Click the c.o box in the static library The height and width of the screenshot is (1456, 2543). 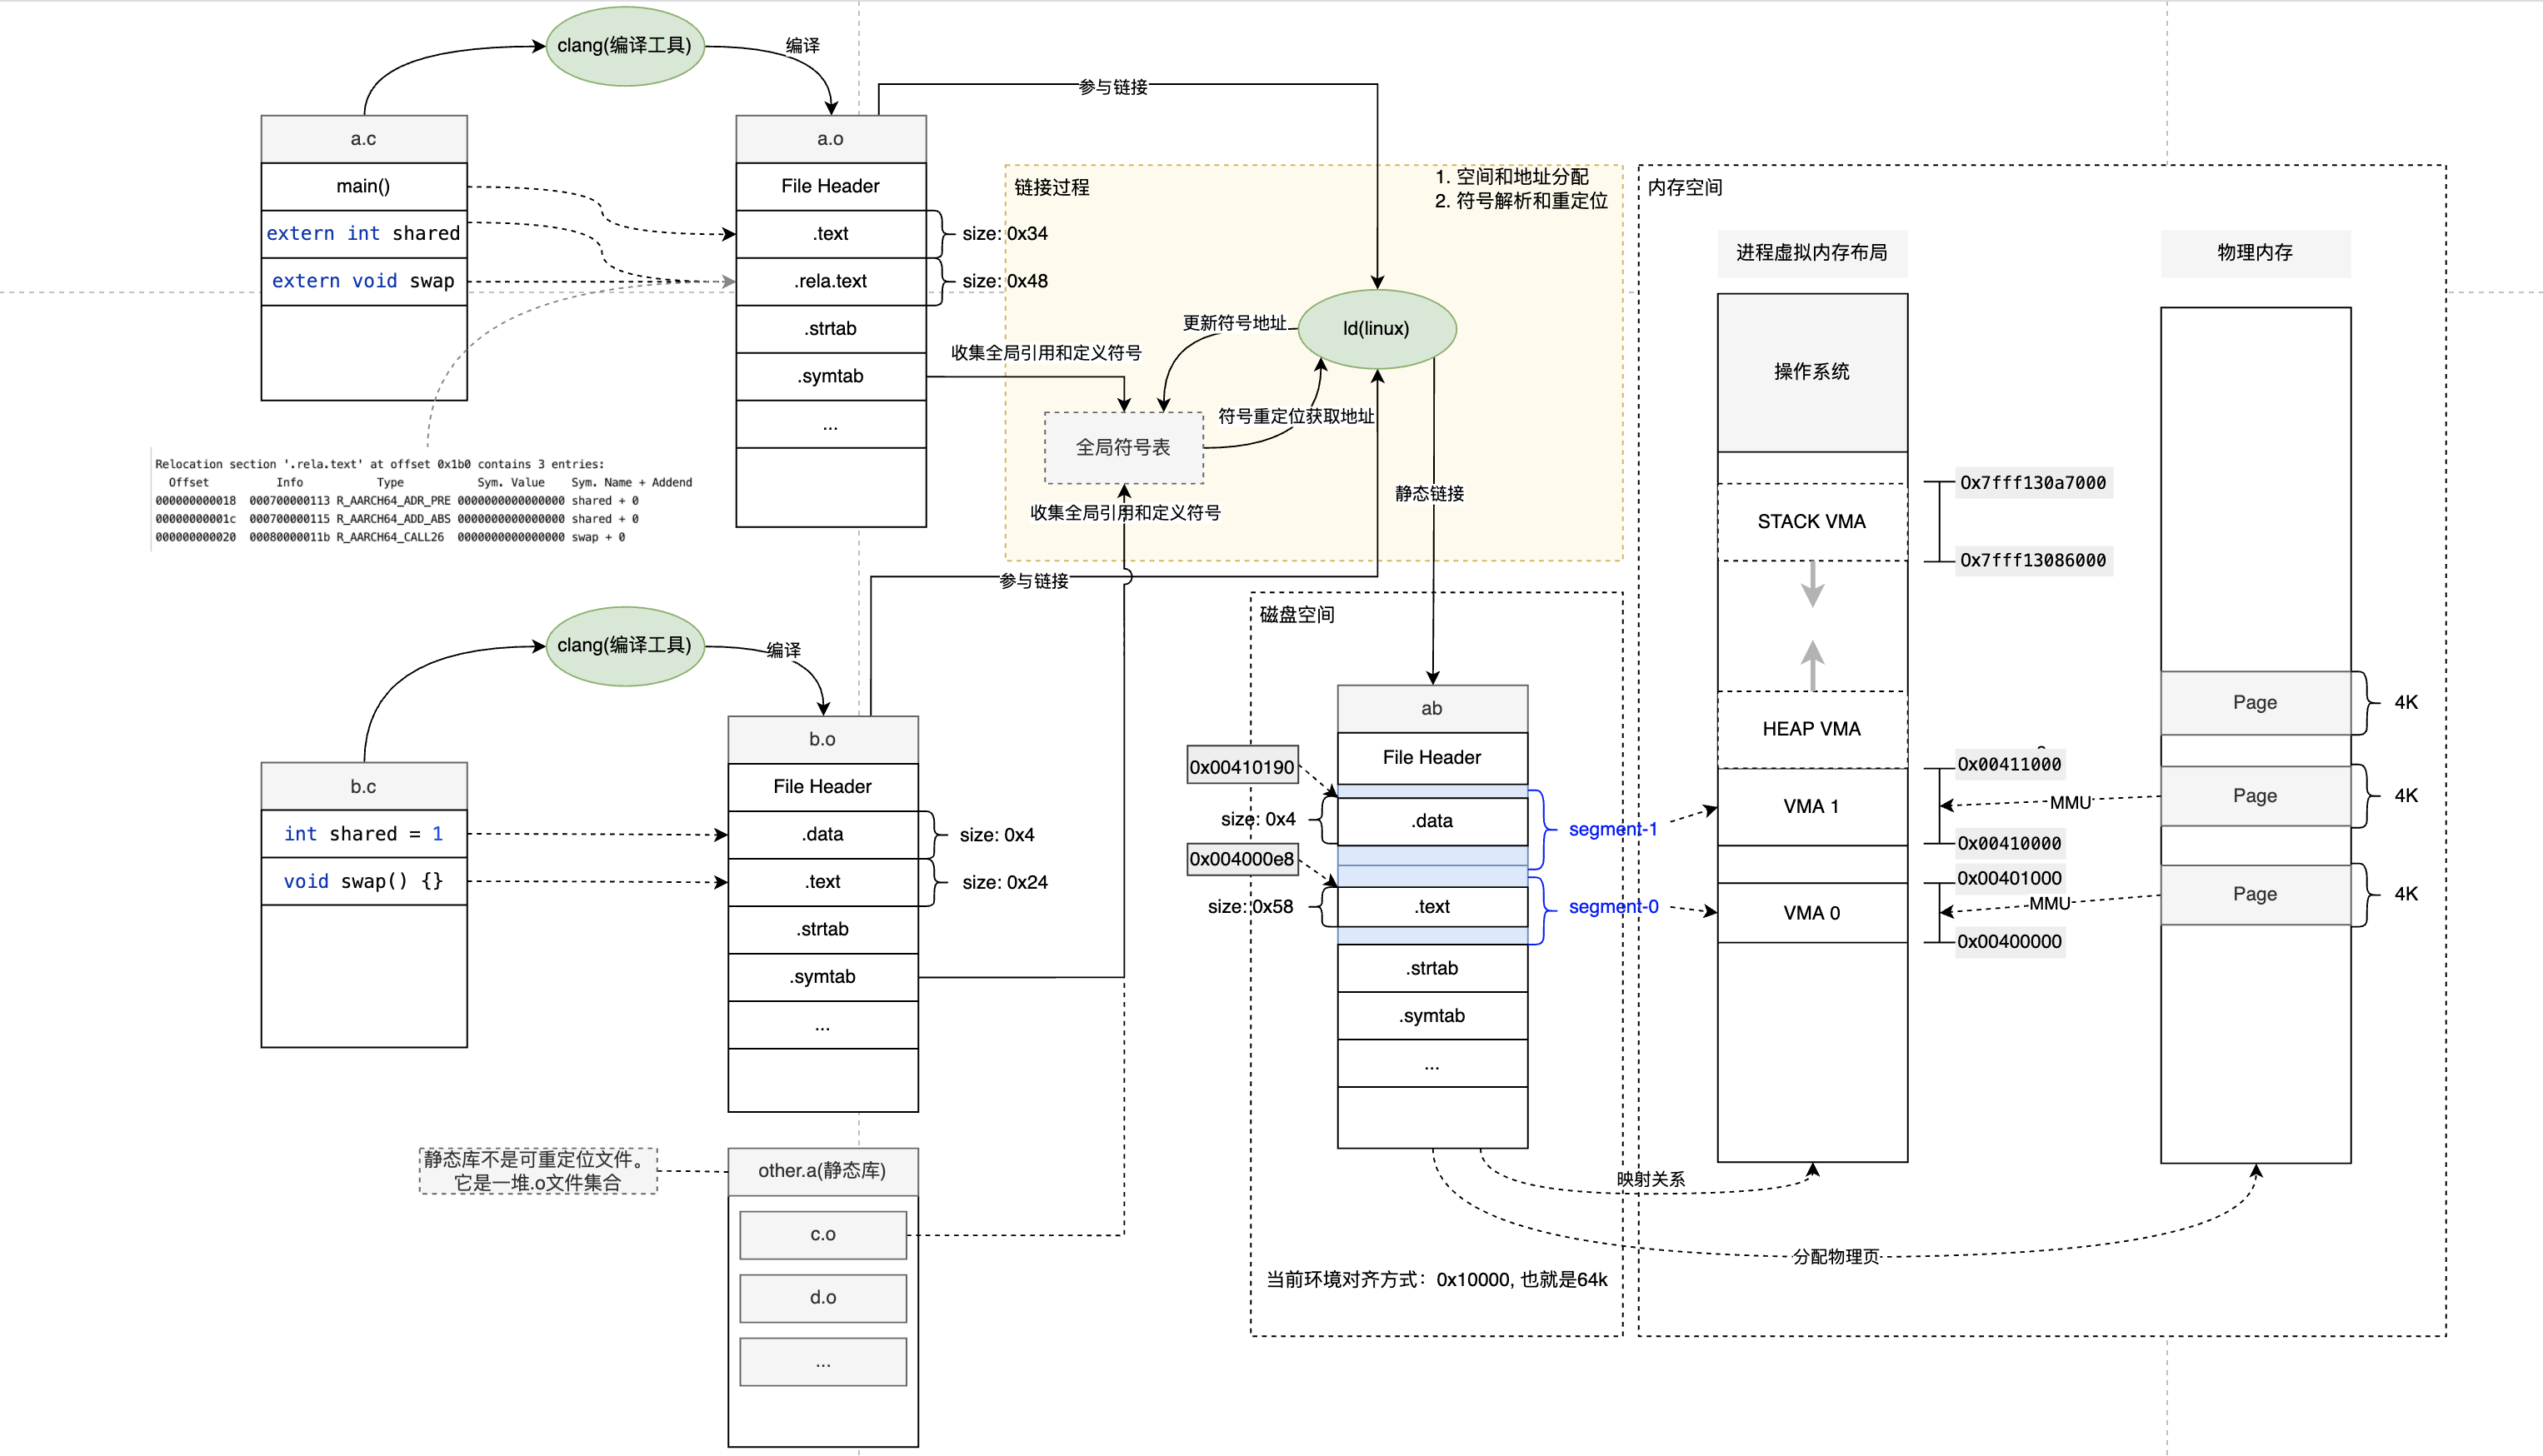(x=822, y=1235)
